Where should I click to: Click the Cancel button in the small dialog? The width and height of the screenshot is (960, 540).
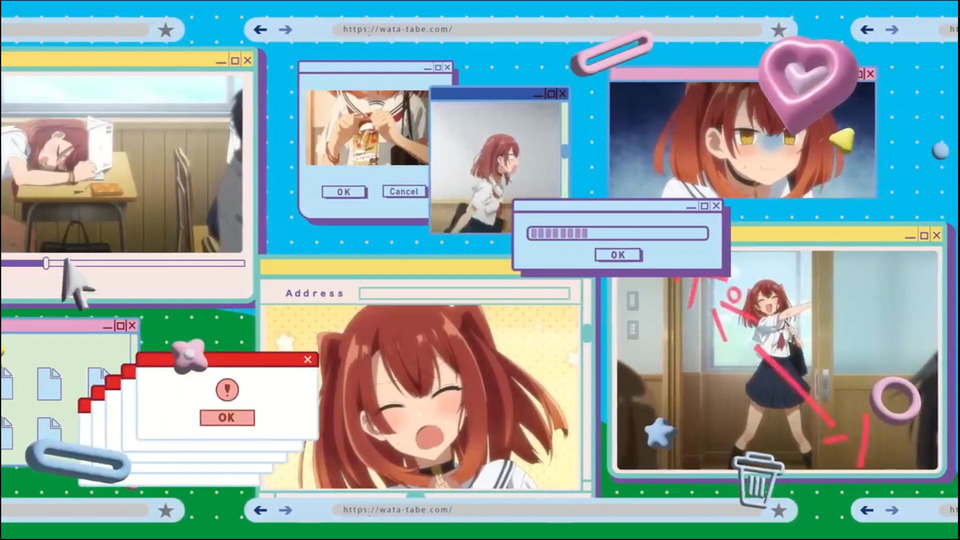pos(404,192)
